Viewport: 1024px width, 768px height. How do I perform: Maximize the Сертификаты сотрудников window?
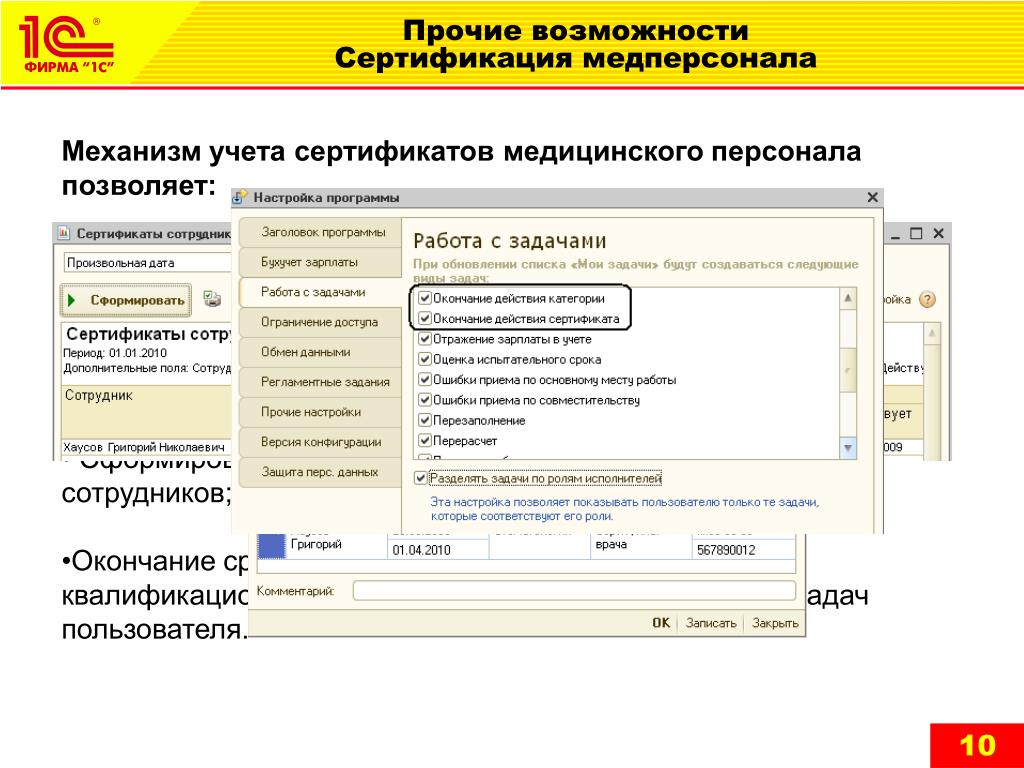pos(916,233)
